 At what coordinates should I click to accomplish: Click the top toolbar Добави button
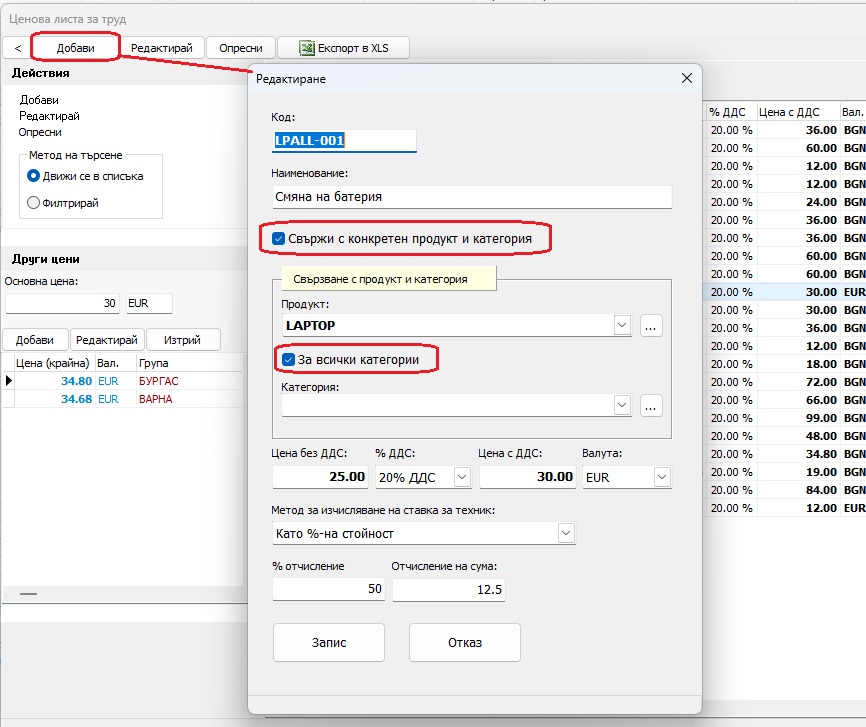[x=76, y=48]
